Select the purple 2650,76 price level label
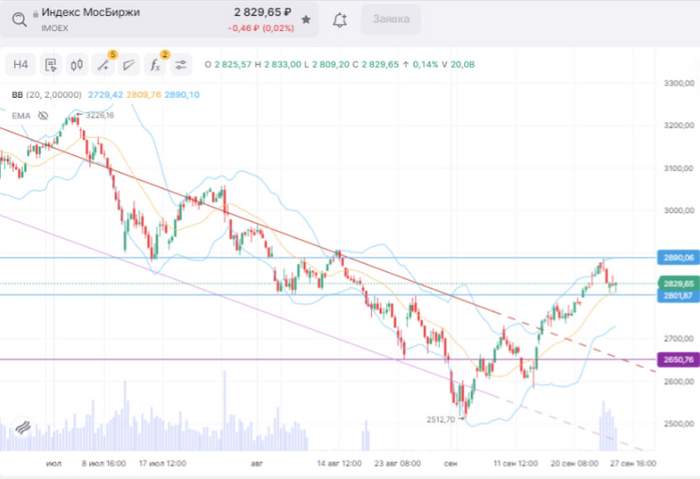This screenshot has height=479, width=700. pos(677,359)
